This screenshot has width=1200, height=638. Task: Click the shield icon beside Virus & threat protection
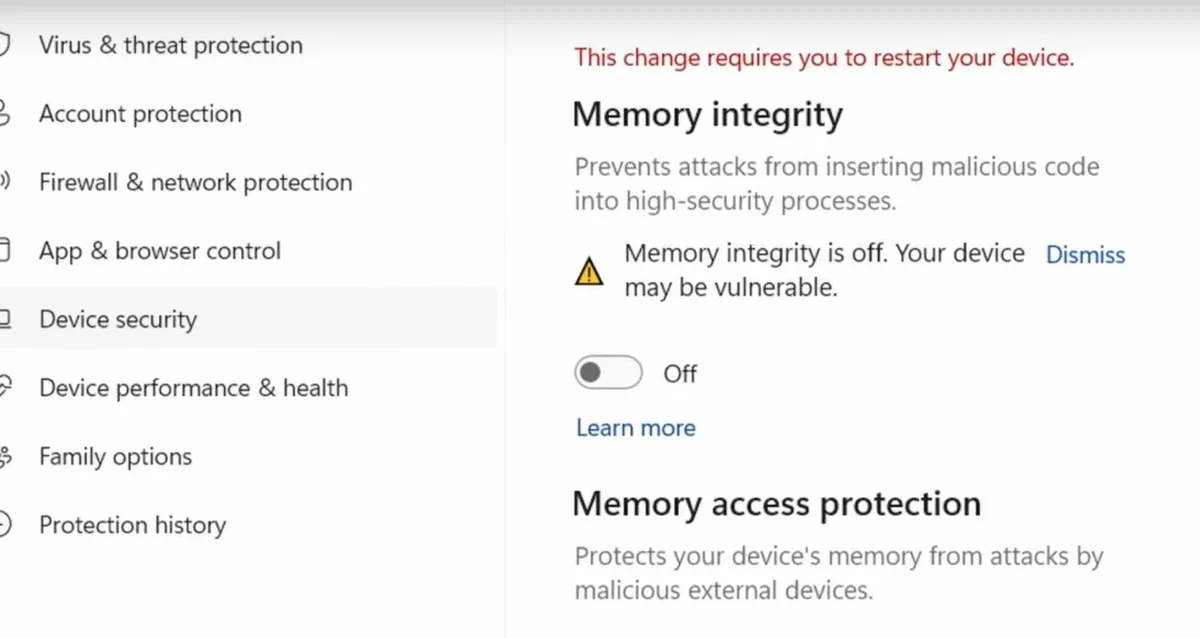point(4,45)
